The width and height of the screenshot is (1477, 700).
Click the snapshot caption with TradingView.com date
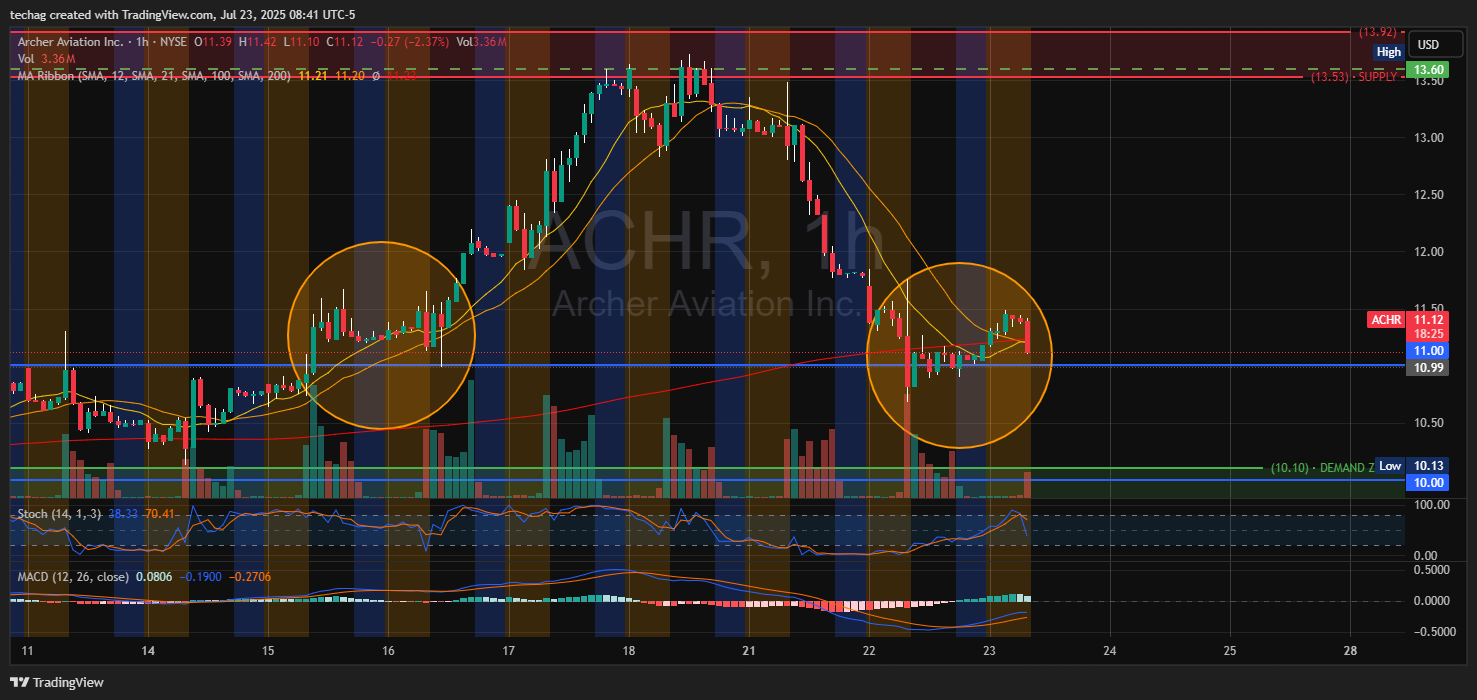coord(183,14)
